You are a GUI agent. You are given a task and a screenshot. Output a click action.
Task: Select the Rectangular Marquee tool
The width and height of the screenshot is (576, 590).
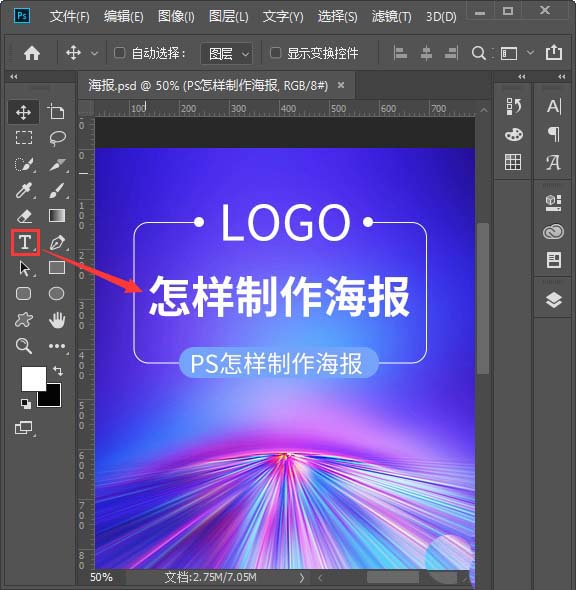click(24, 138)
